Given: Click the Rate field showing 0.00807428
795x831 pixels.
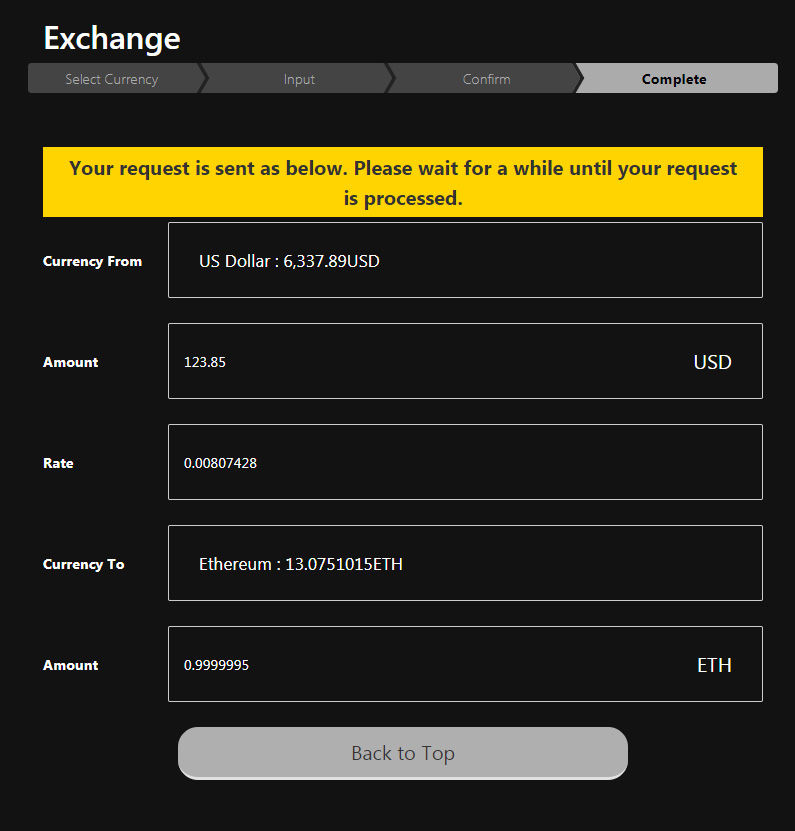Looking at the screenshot, I should 465,462.
